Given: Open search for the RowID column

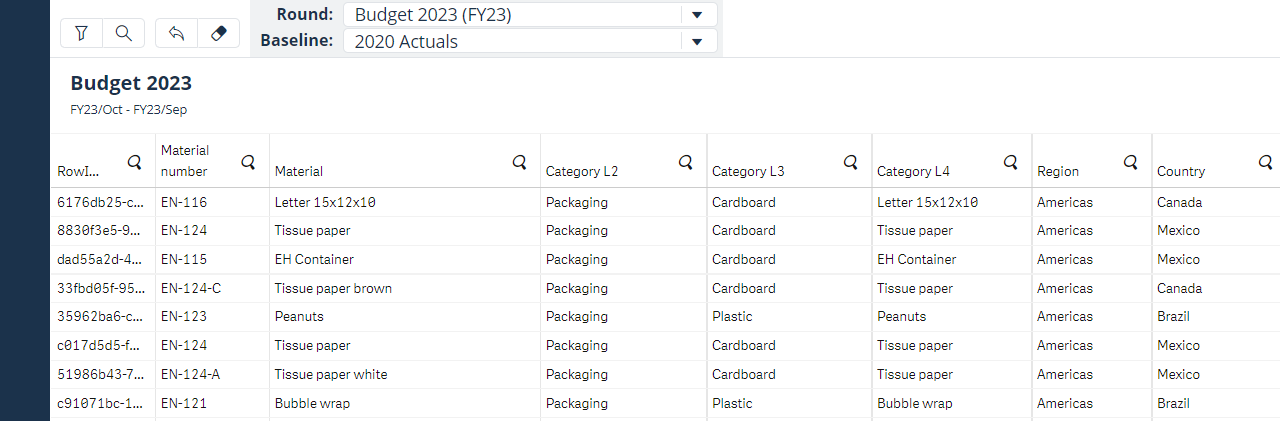Looking at the screenshot, I should (x=134, y=161).
